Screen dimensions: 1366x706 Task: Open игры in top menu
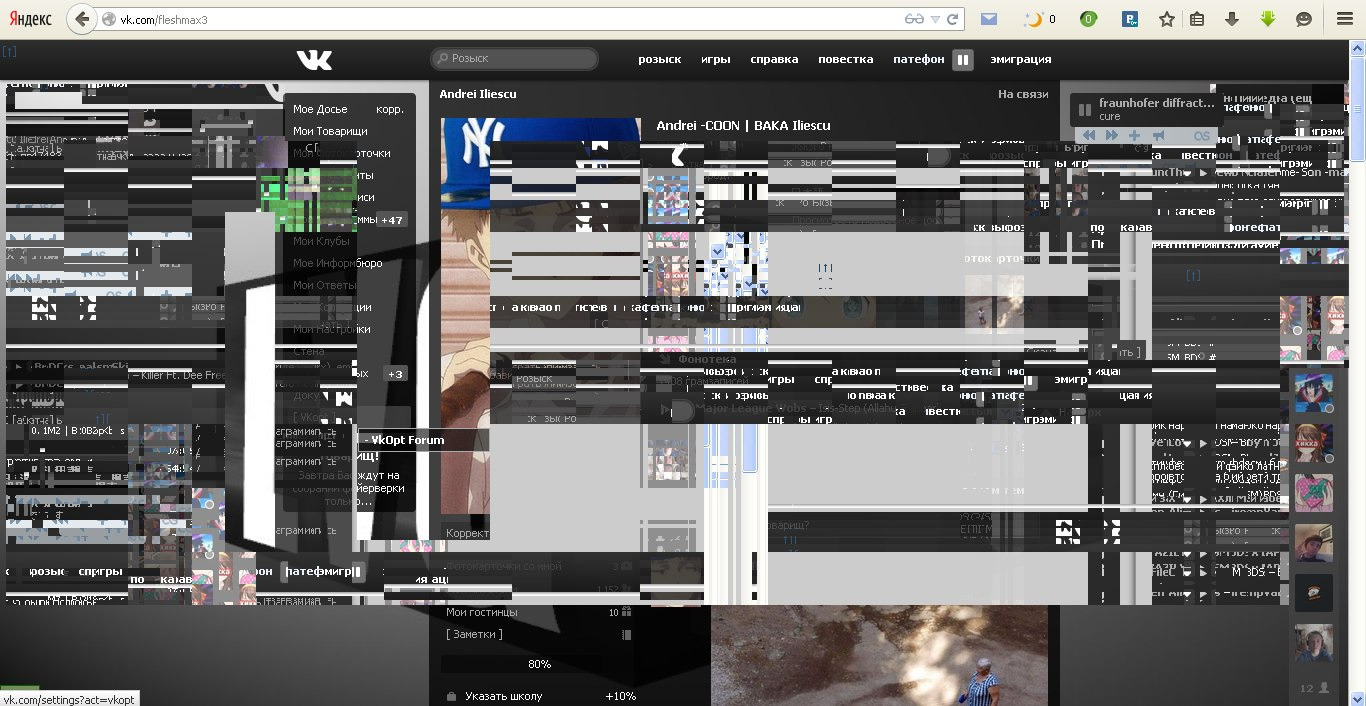click(715, 59)
